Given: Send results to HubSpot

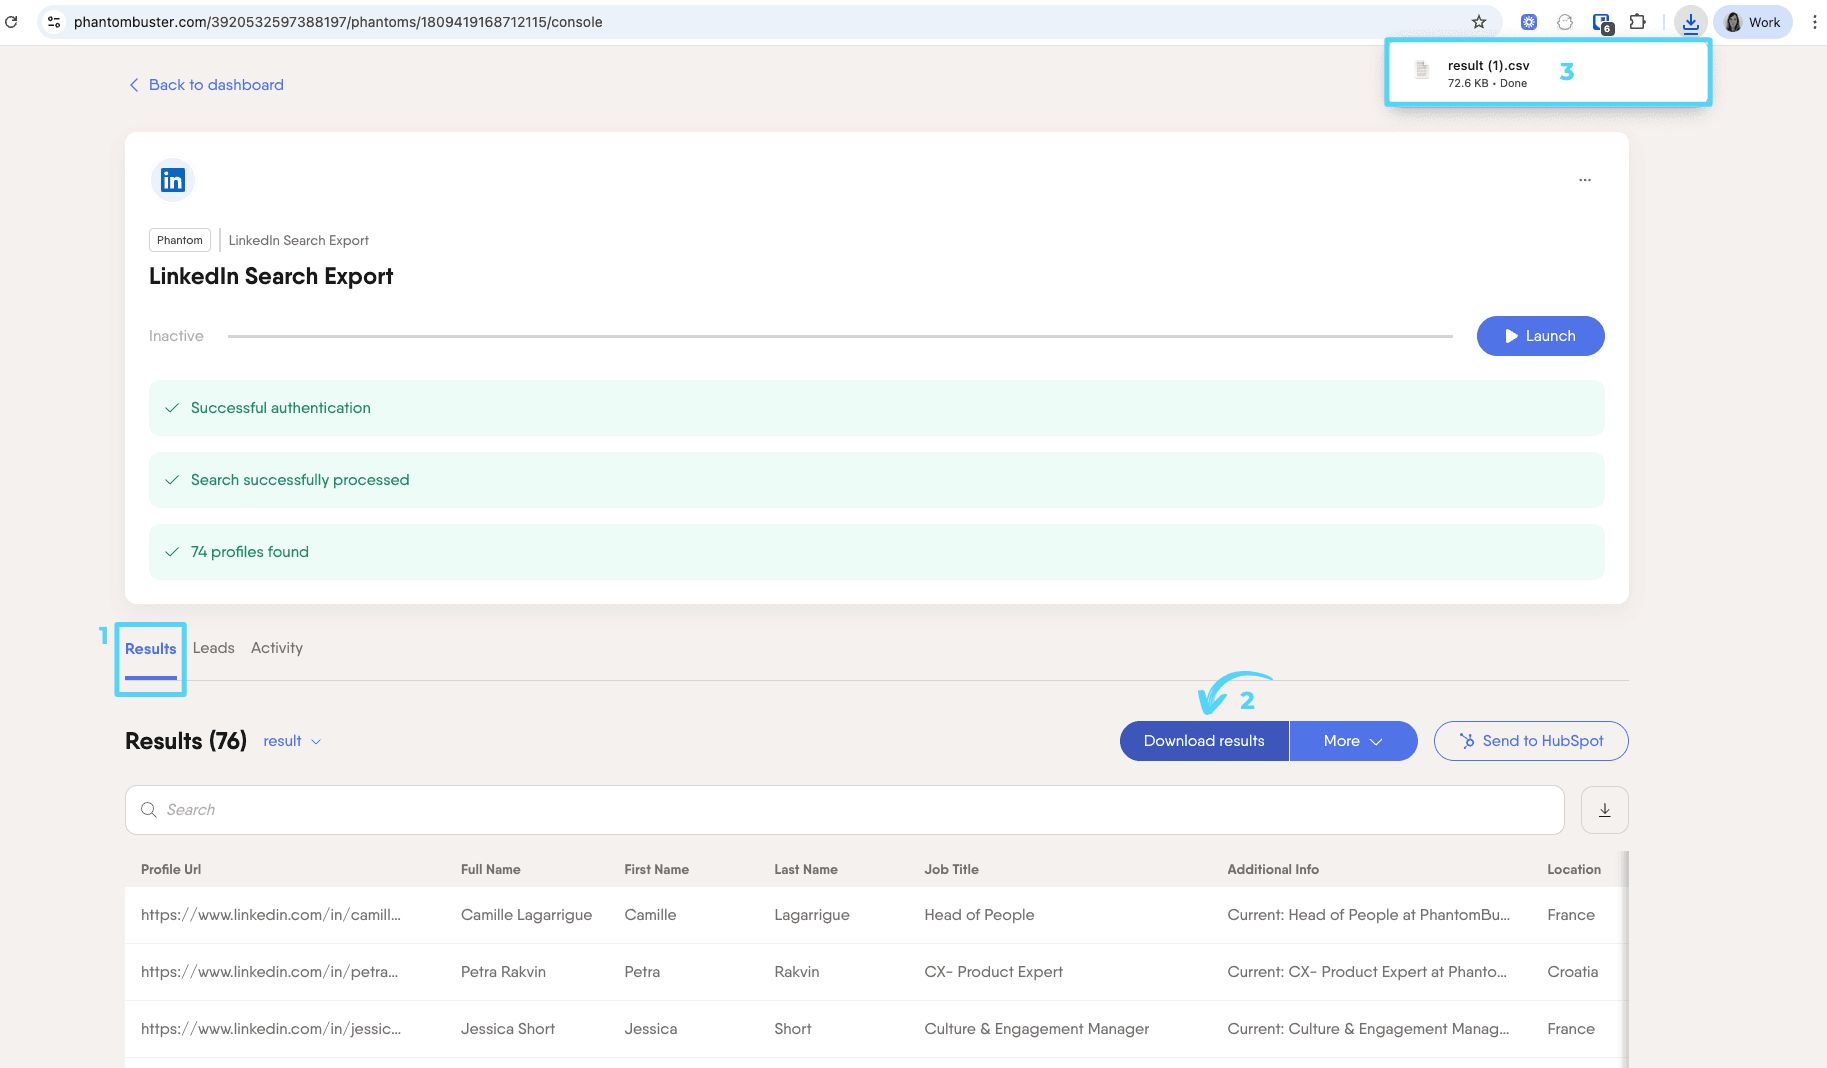Looking at the screenshot, I should click(x=1531, y=741).
